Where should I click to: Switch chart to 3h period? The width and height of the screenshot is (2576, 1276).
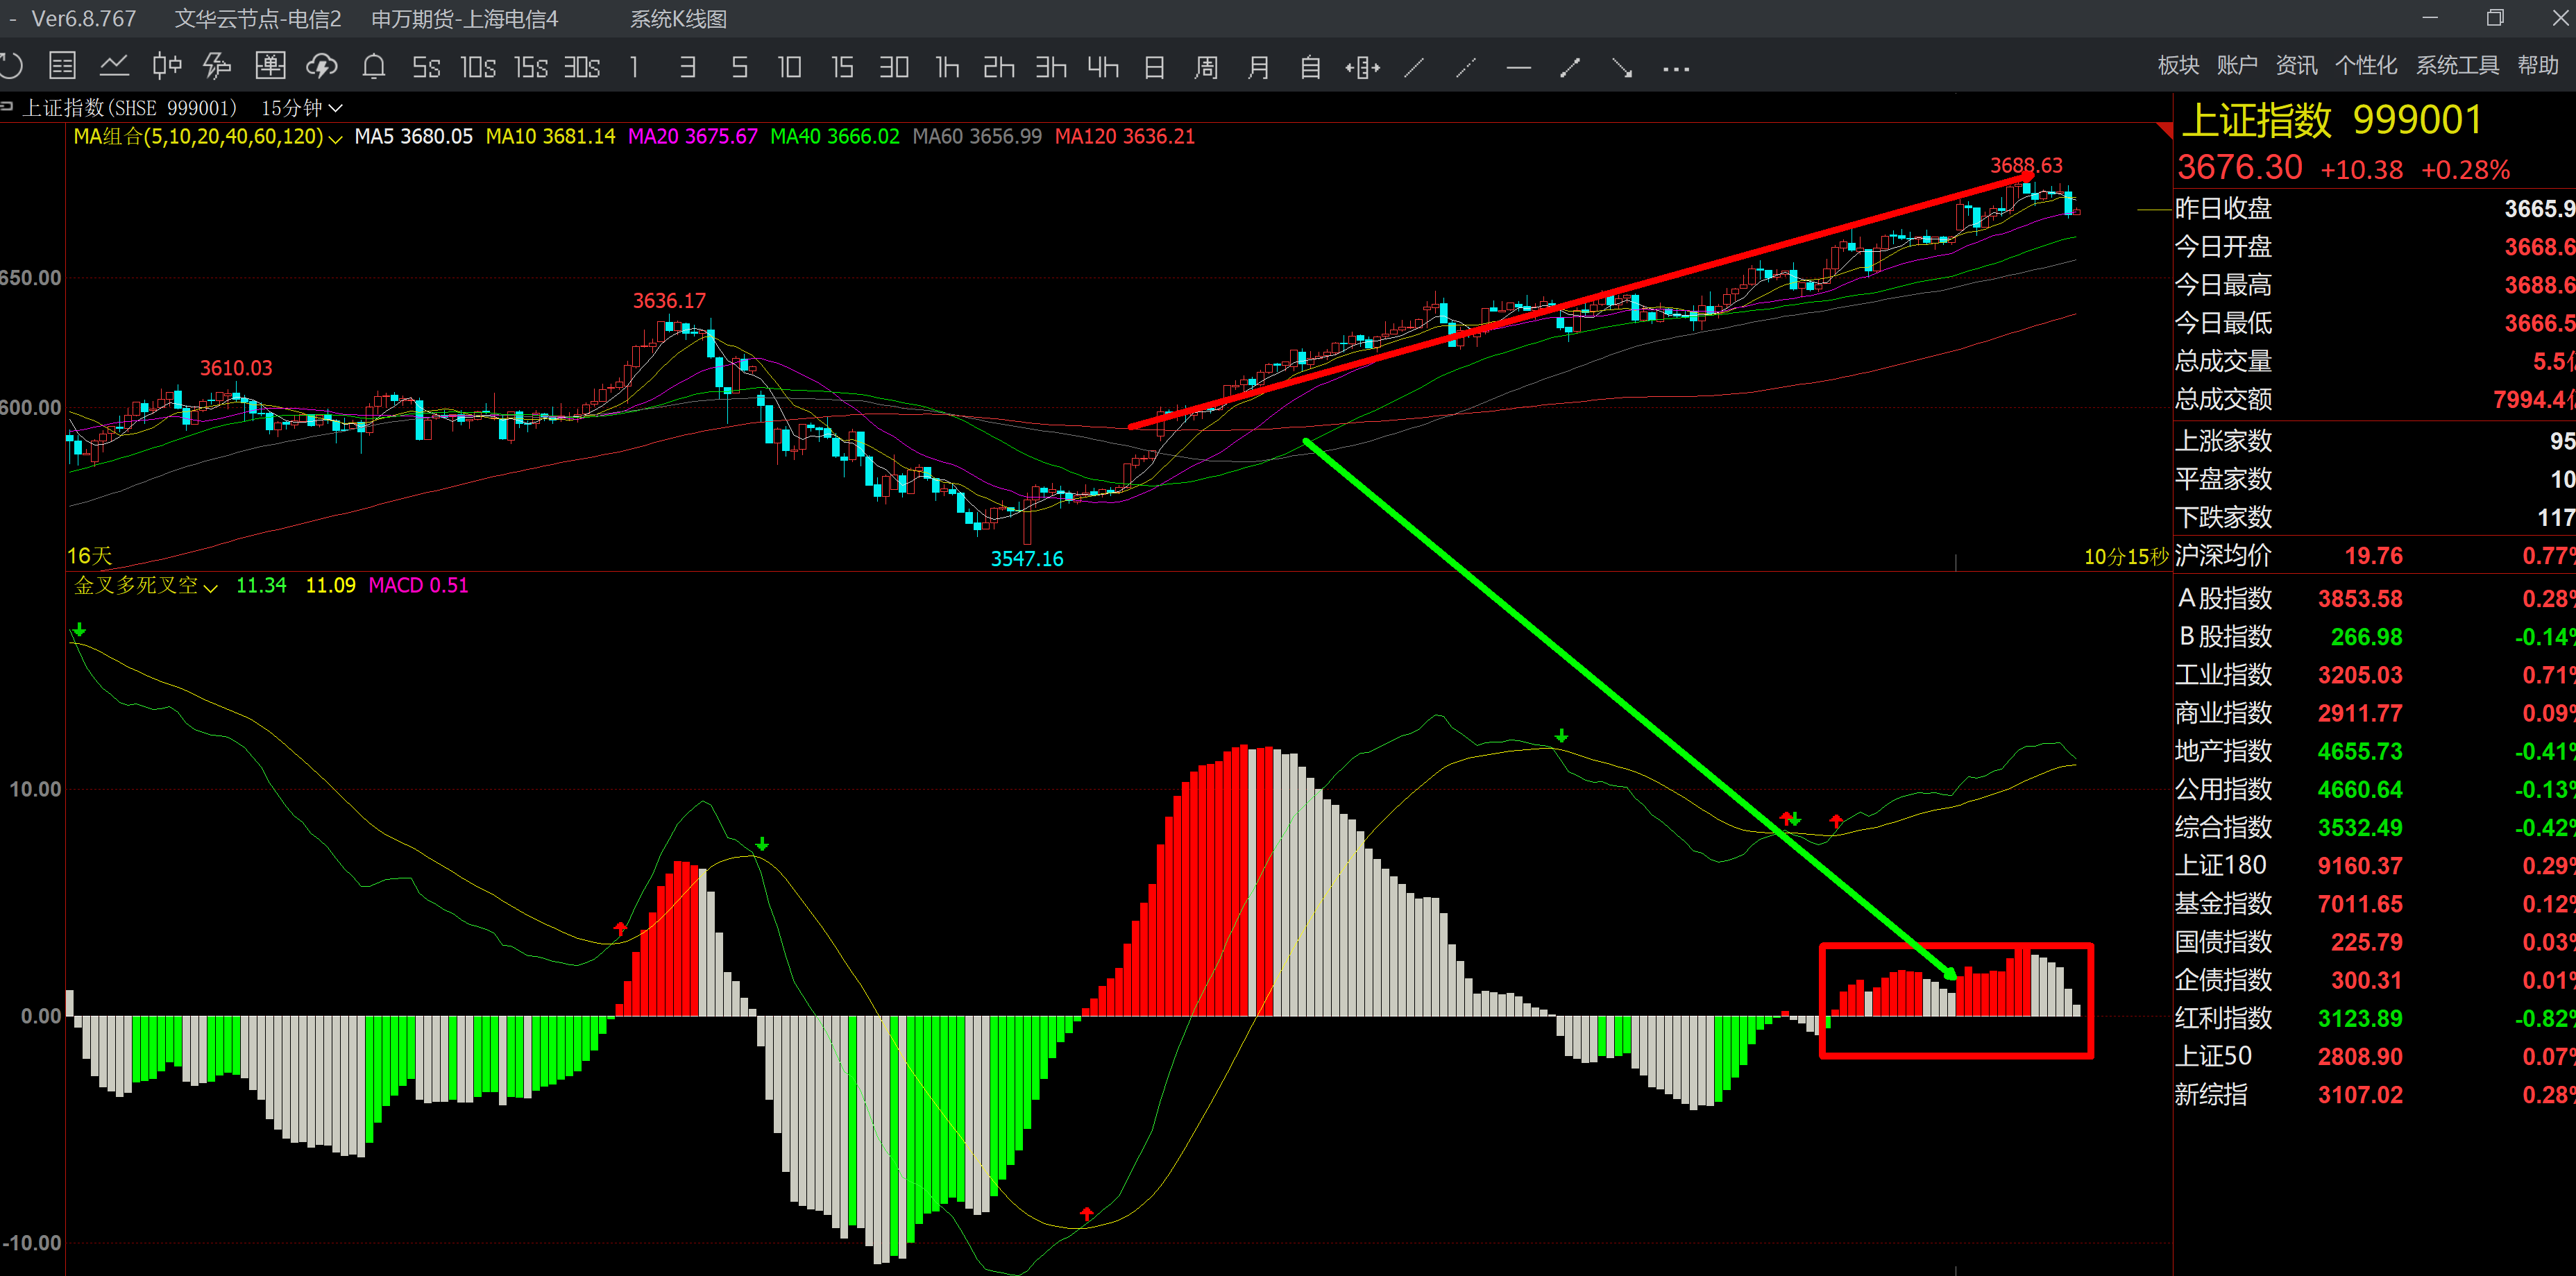pyautogui.click(x=1051, y=67)
